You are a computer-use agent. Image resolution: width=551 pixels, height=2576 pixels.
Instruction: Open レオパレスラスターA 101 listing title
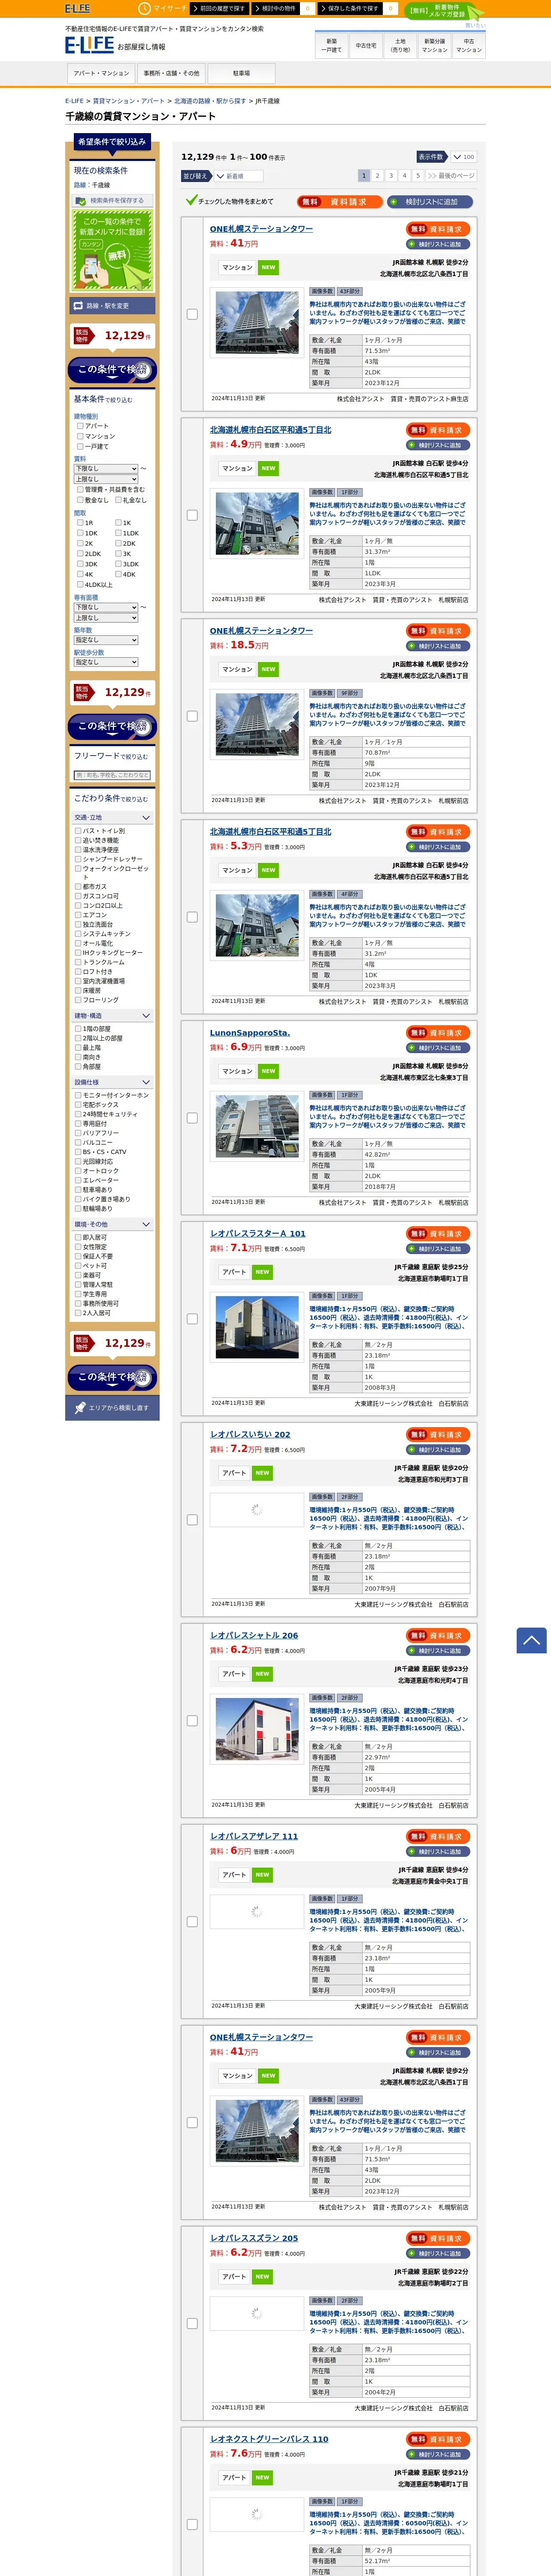click(x=258, y=1234)
